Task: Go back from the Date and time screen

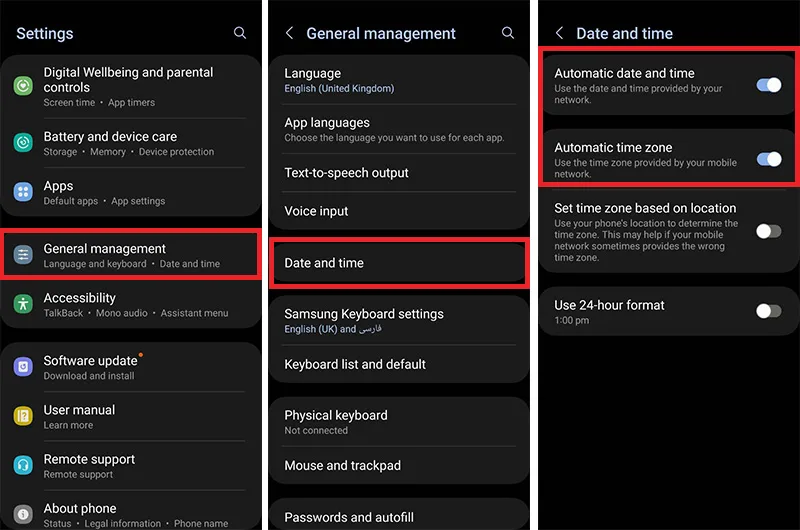Action: pyautogui.click(x=559, y=33)
